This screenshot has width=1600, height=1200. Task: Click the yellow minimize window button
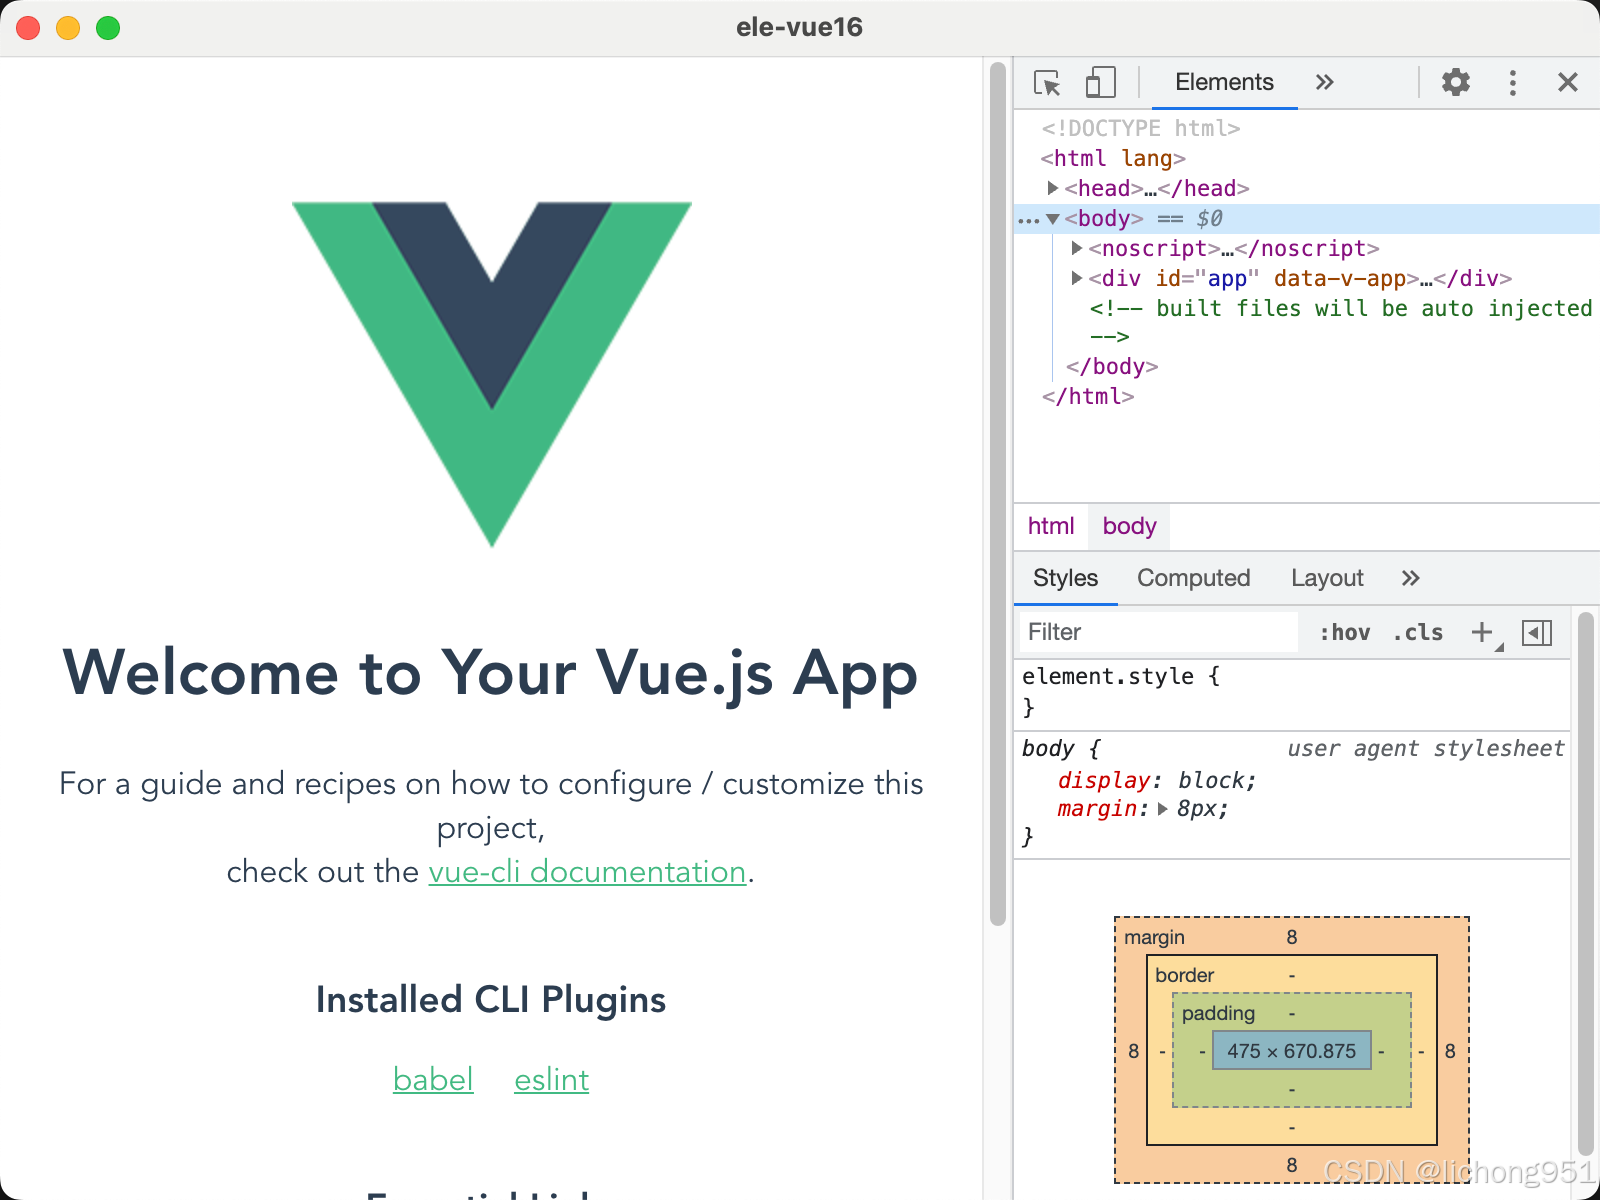point(68,28)
